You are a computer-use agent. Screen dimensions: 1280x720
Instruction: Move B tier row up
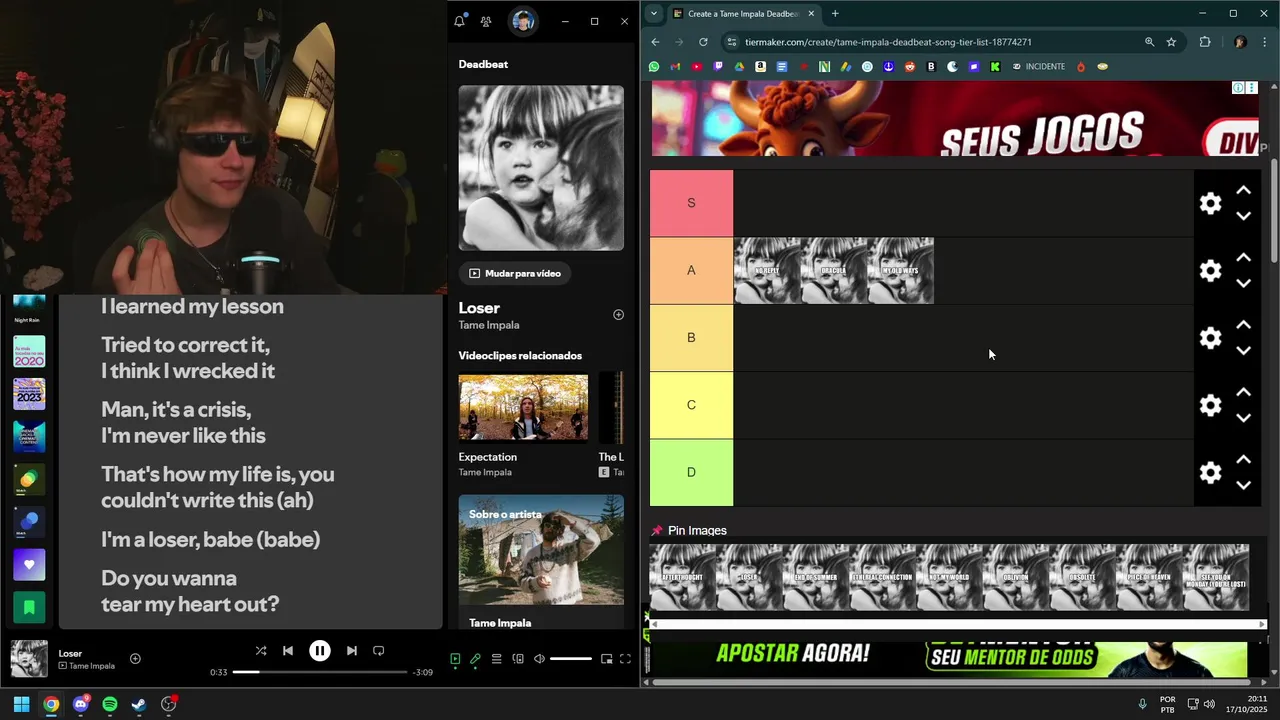pos(1243,325)
